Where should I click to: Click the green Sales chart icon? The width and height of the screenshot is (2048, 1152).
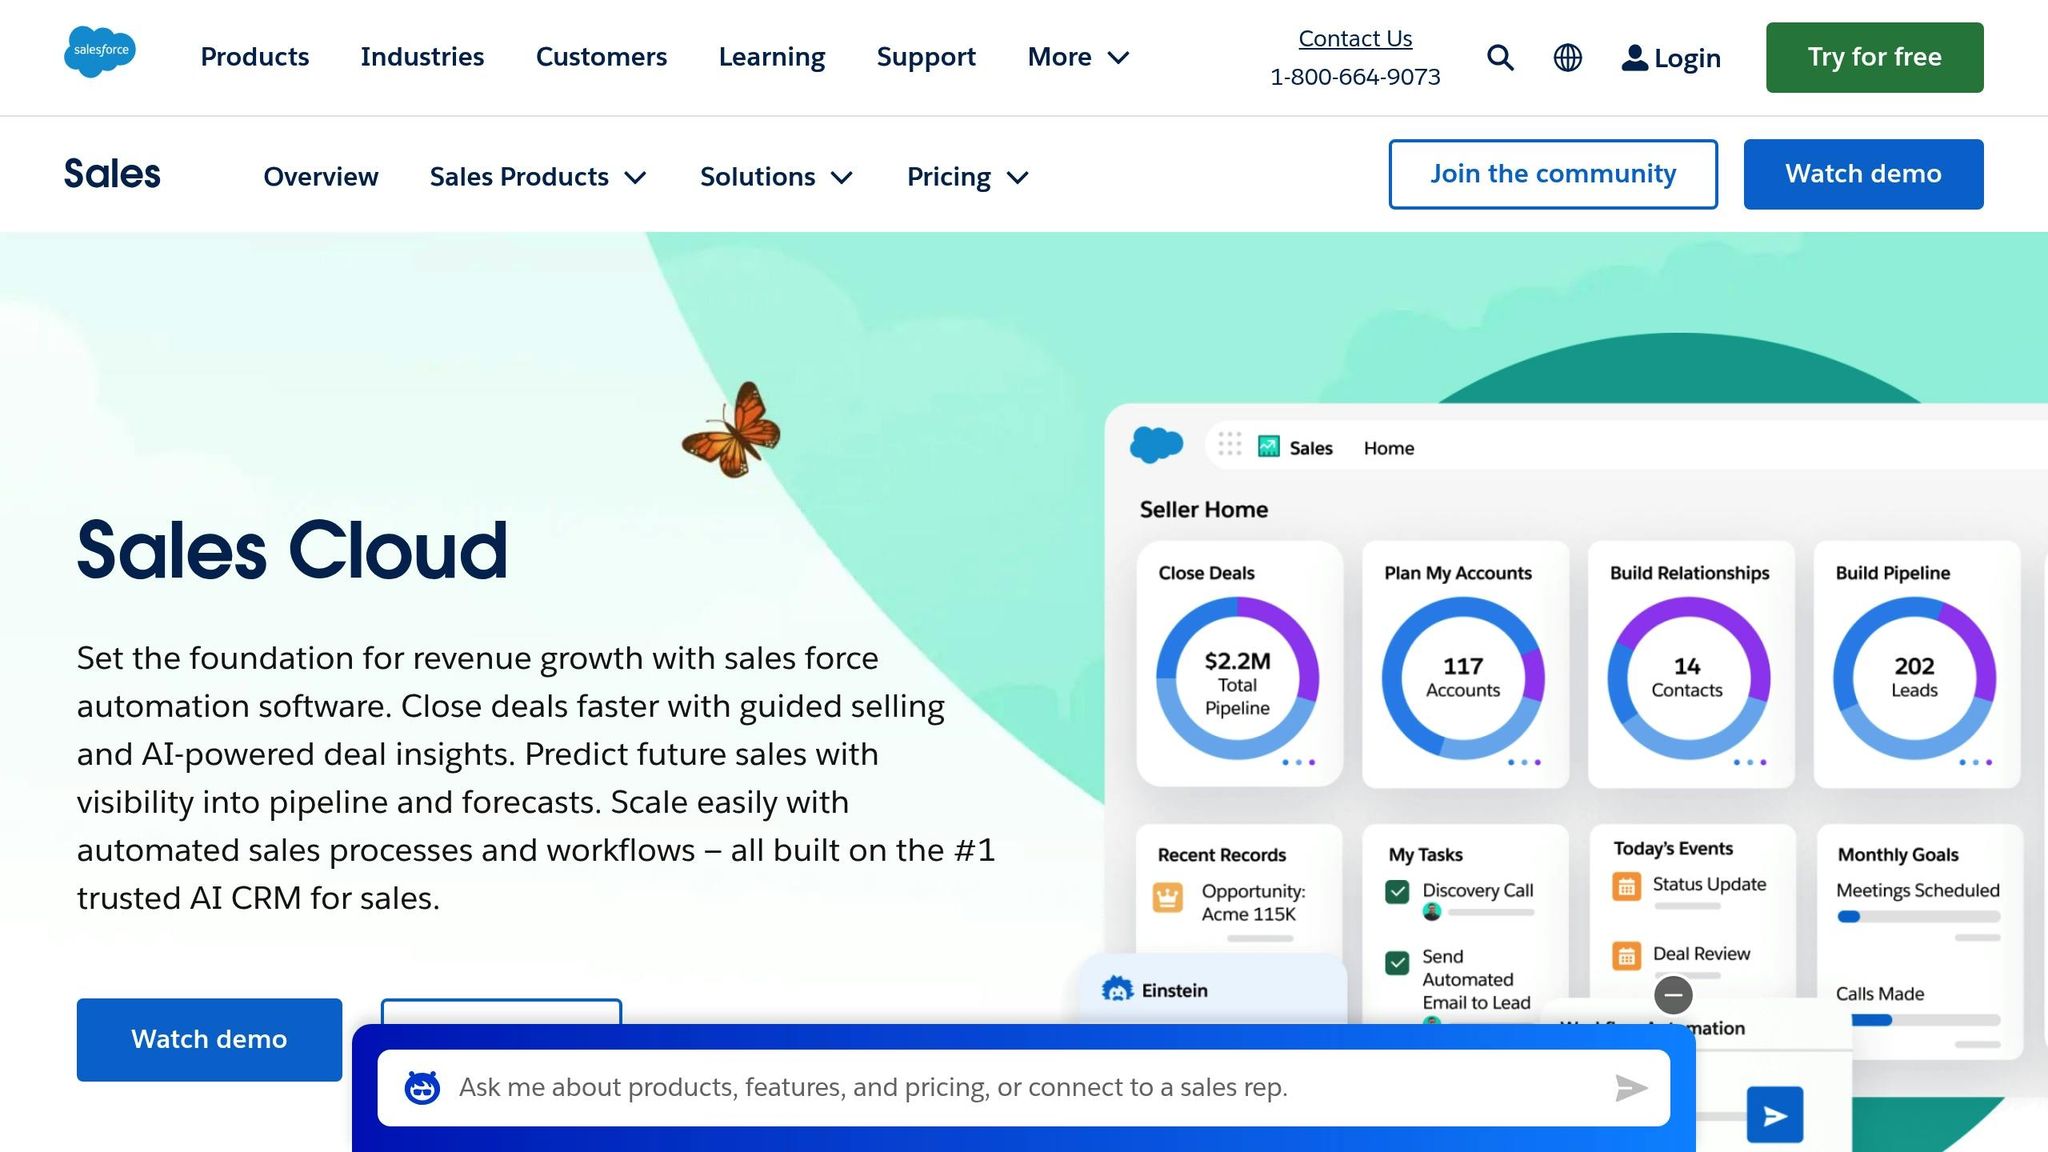tap(1268, 446)
